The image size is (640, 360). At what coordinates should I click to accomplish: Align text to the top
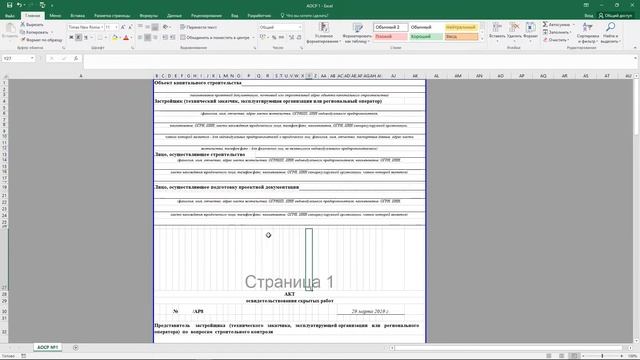140,27
